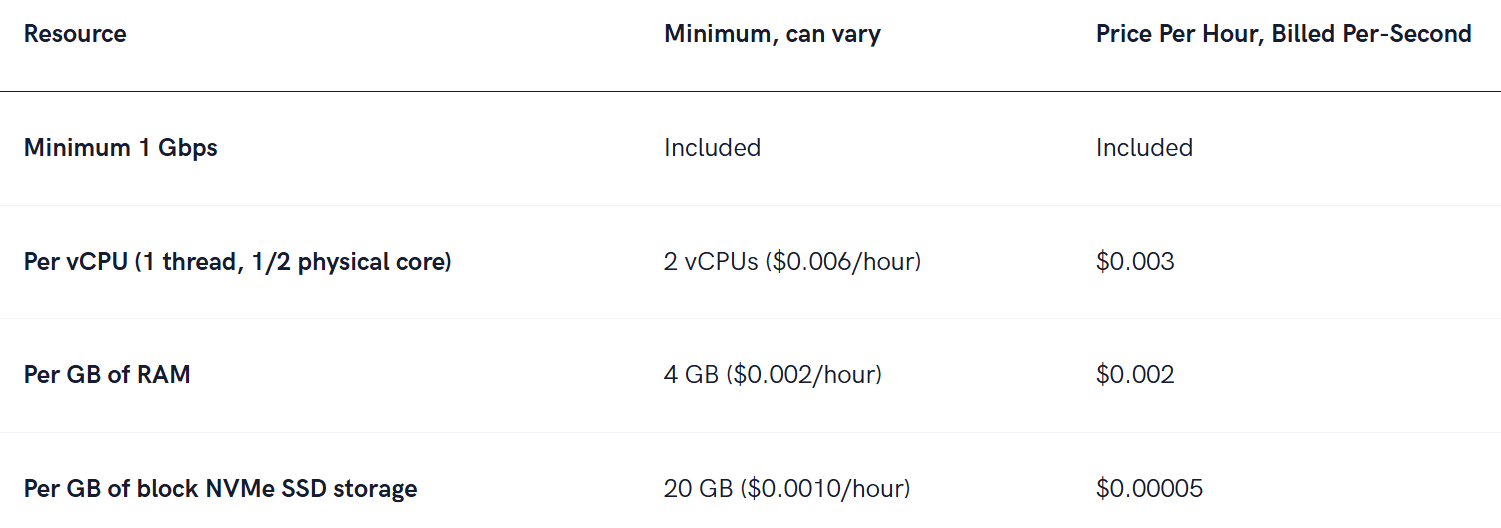
Task: Select the 'Minimum 1 Gbps' row label
Action: pos(120,148)
